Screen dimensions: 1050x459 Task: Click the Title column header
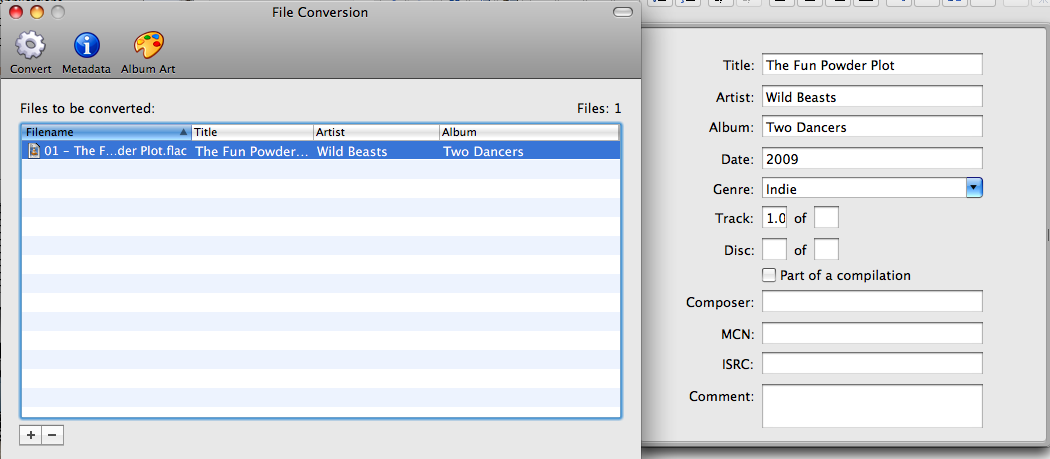pos(252,132)
